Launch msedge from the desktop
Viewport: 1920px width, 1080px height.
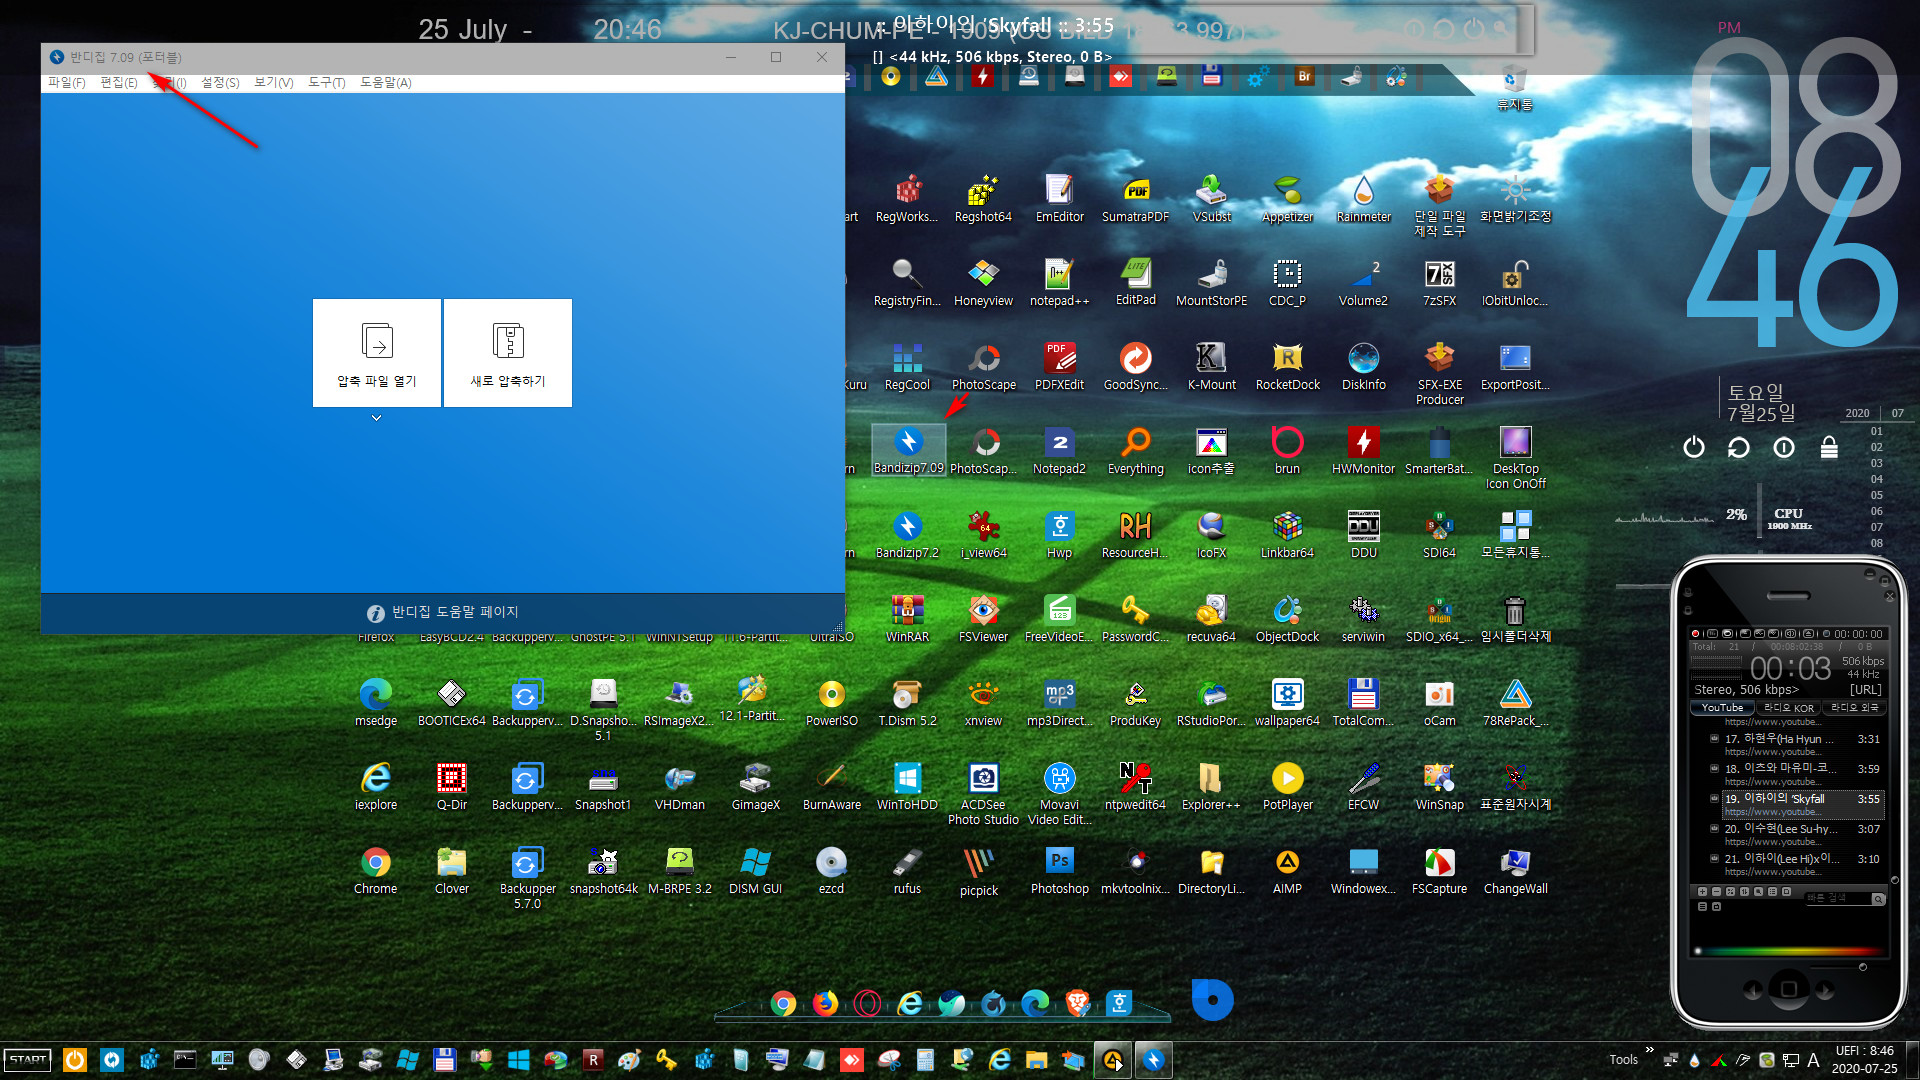[376, 703]
